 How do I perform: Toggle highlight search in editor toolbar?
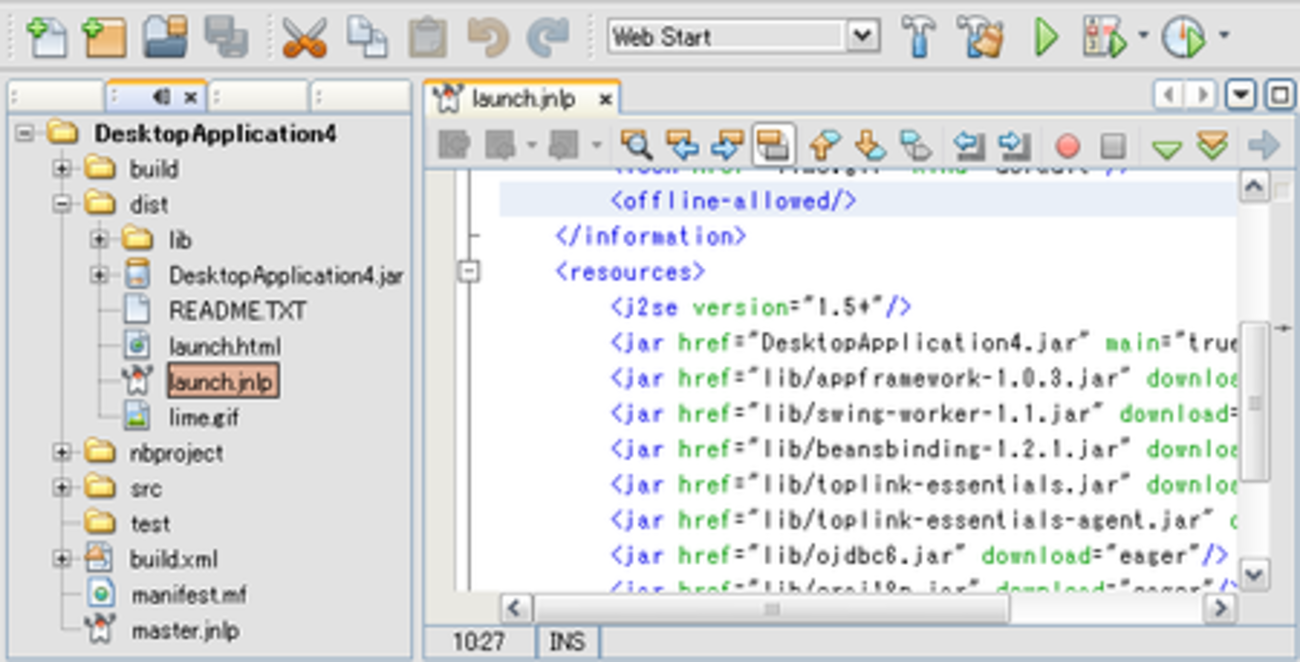(773, 146)
